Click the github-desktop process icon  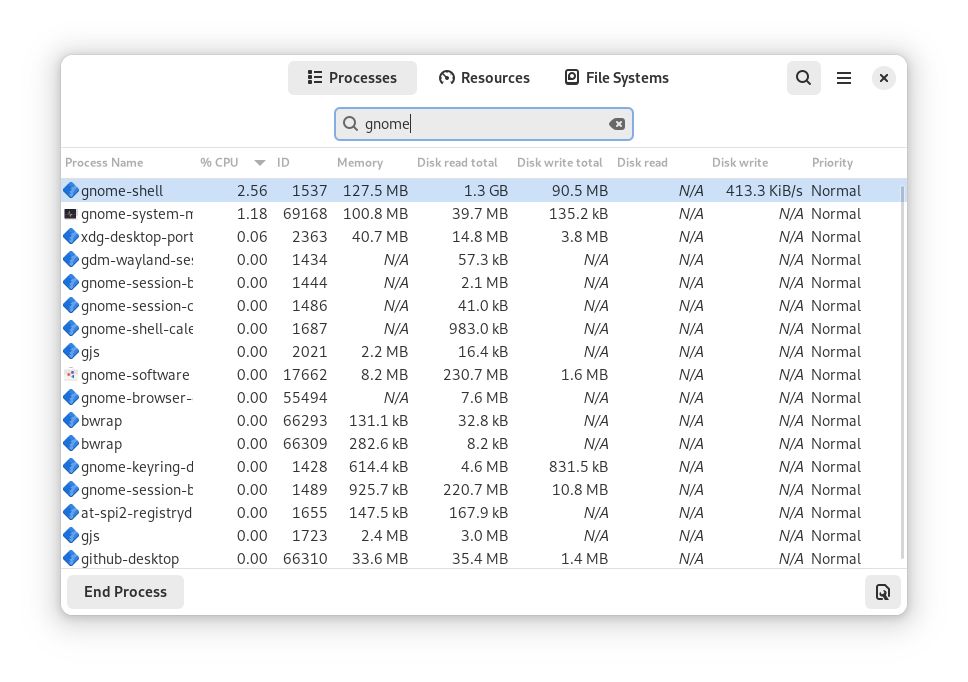71,558
